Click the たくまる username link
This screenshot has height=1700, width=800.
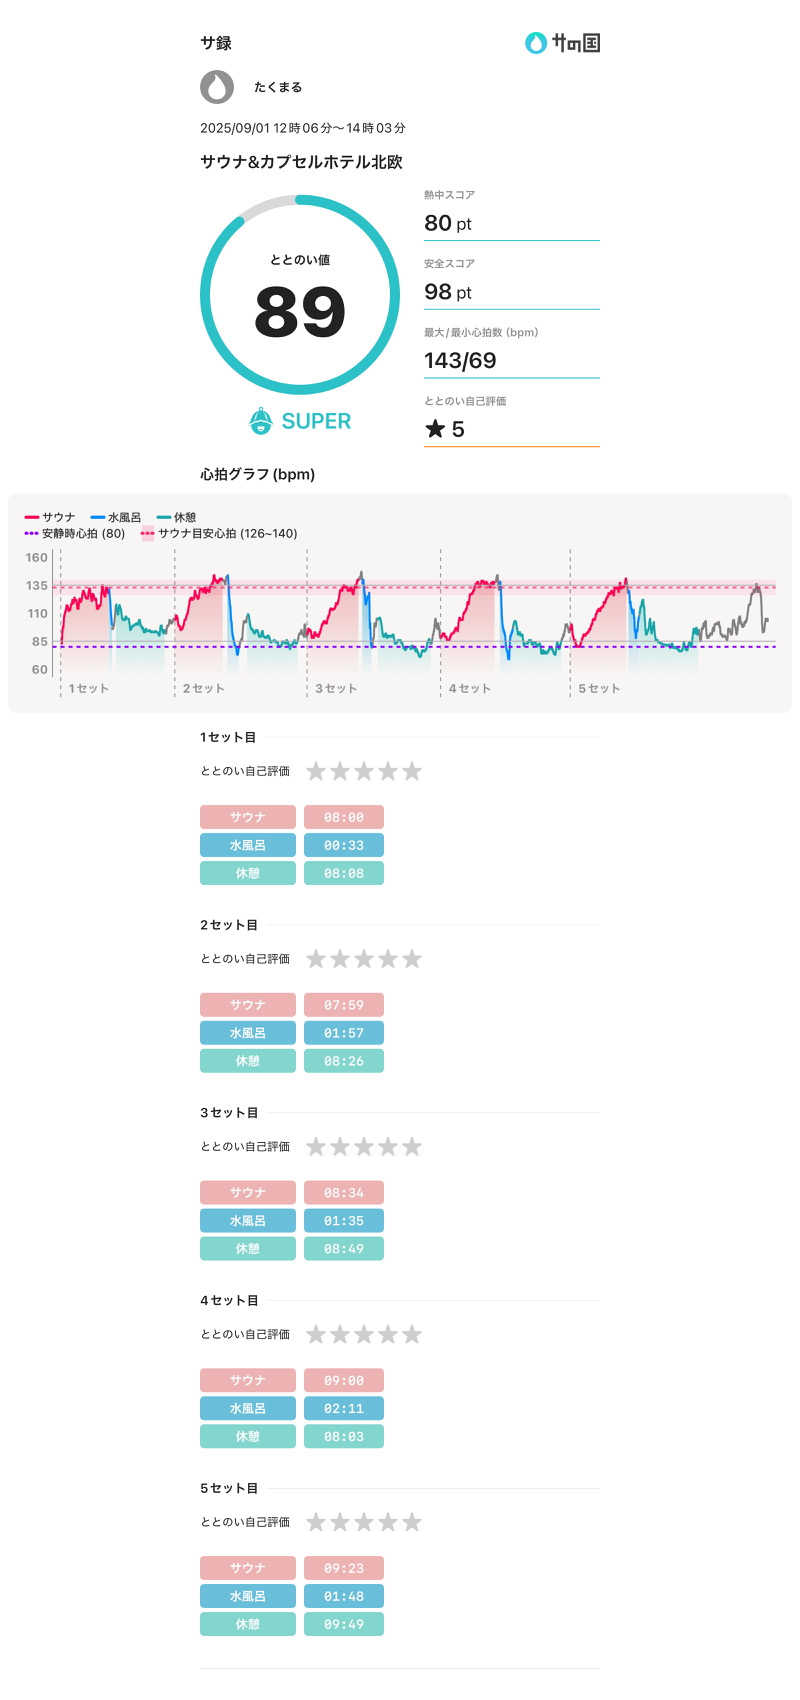278,87
